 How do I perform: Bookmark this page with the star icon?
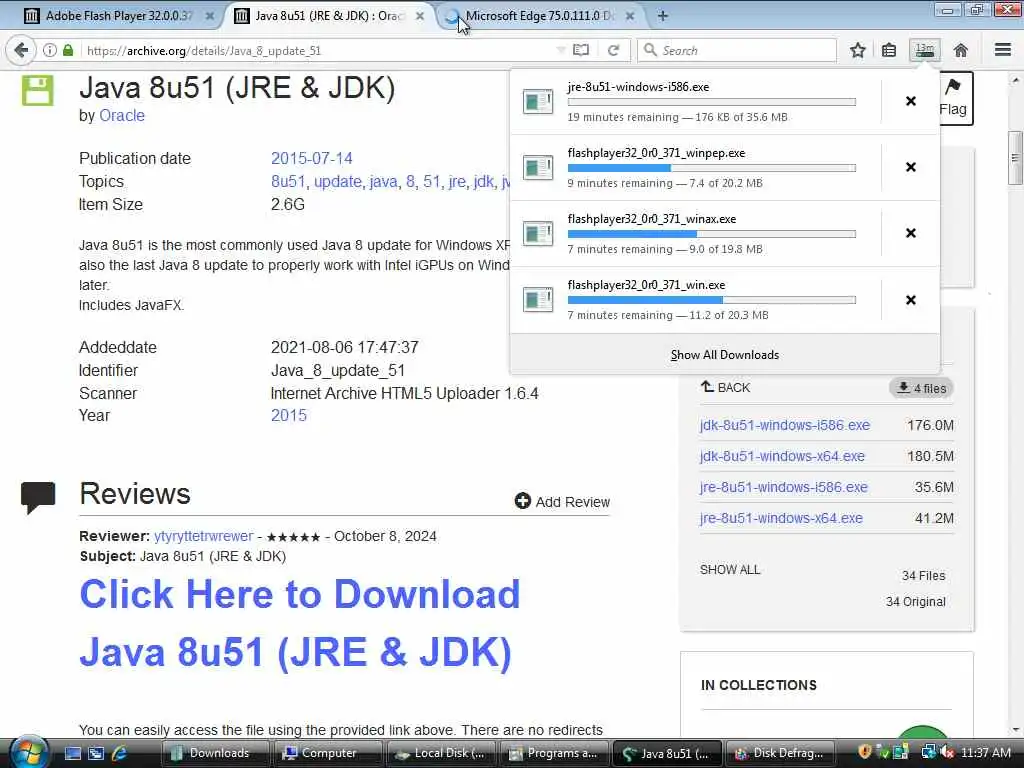(857, 50)
